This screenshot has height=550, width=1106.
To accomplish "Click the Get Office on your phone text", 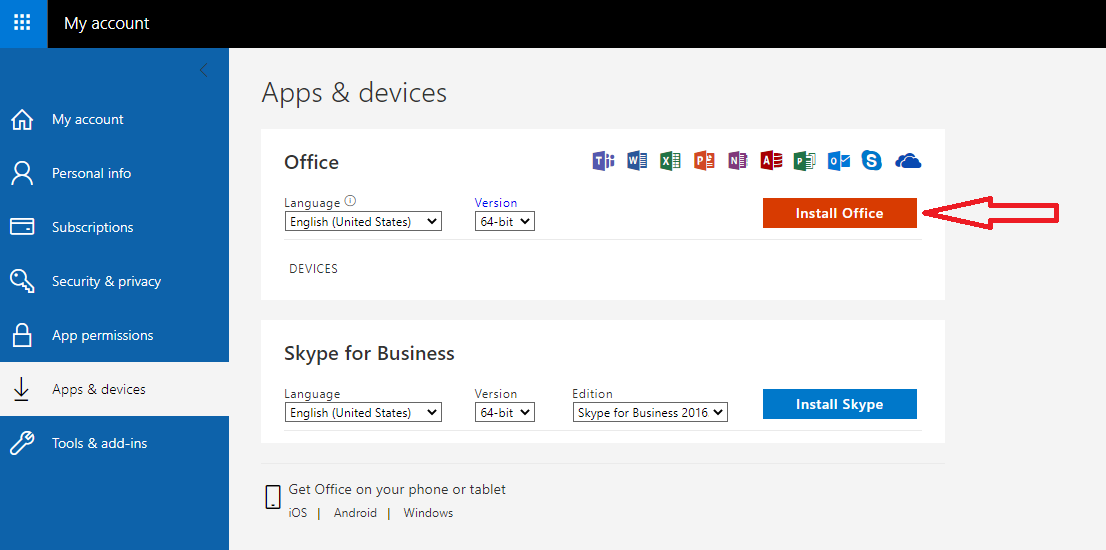I will coord(397,489).
